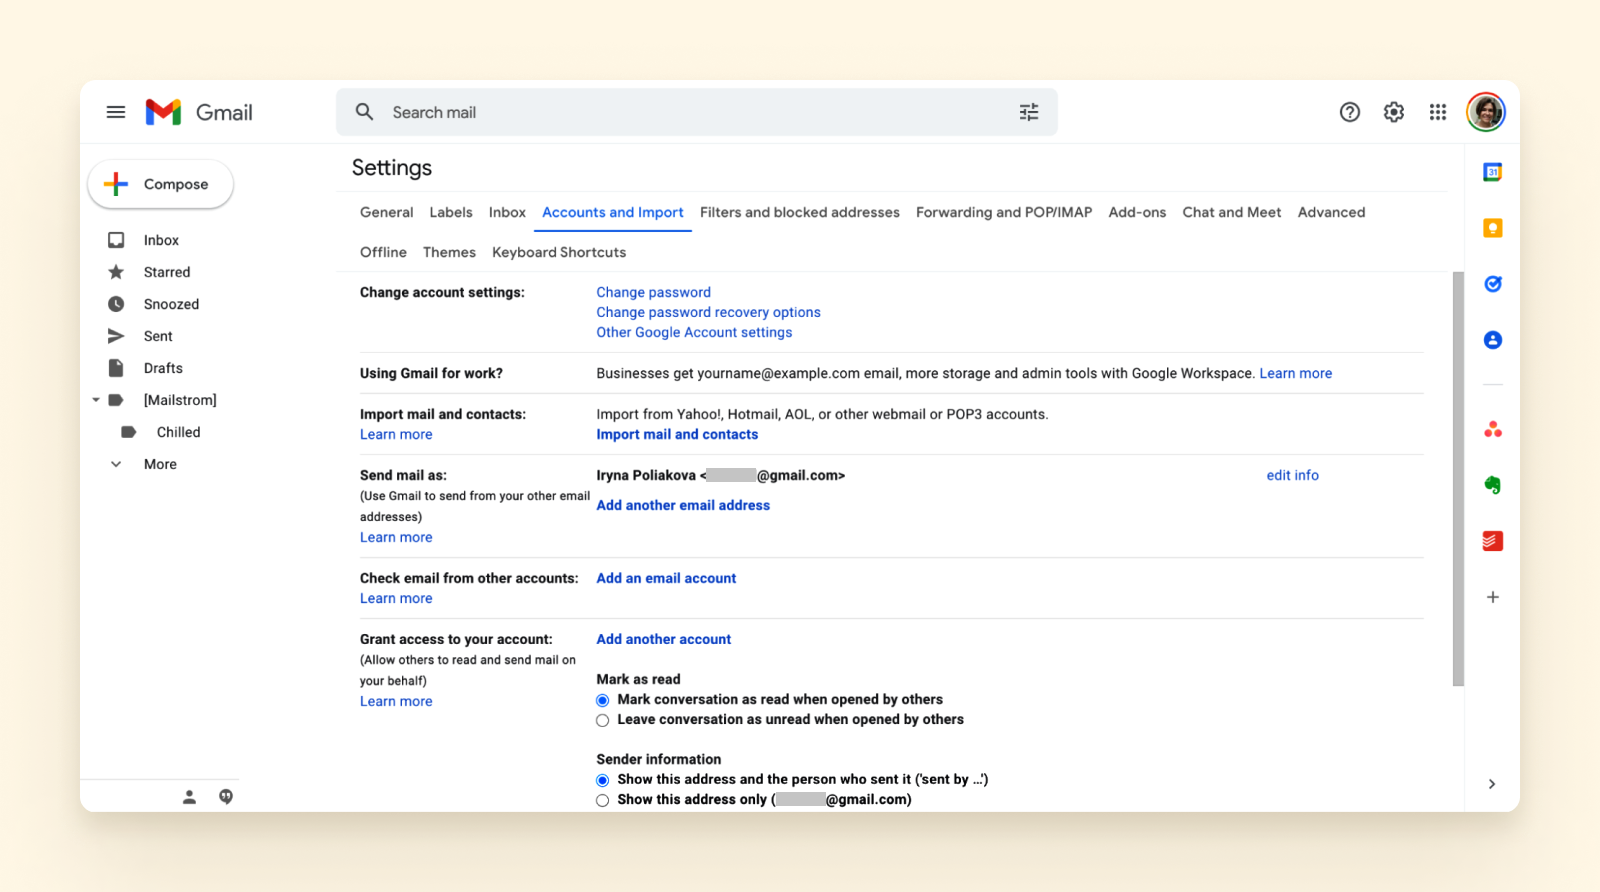Click Add another email address

(x=684, y=505)
